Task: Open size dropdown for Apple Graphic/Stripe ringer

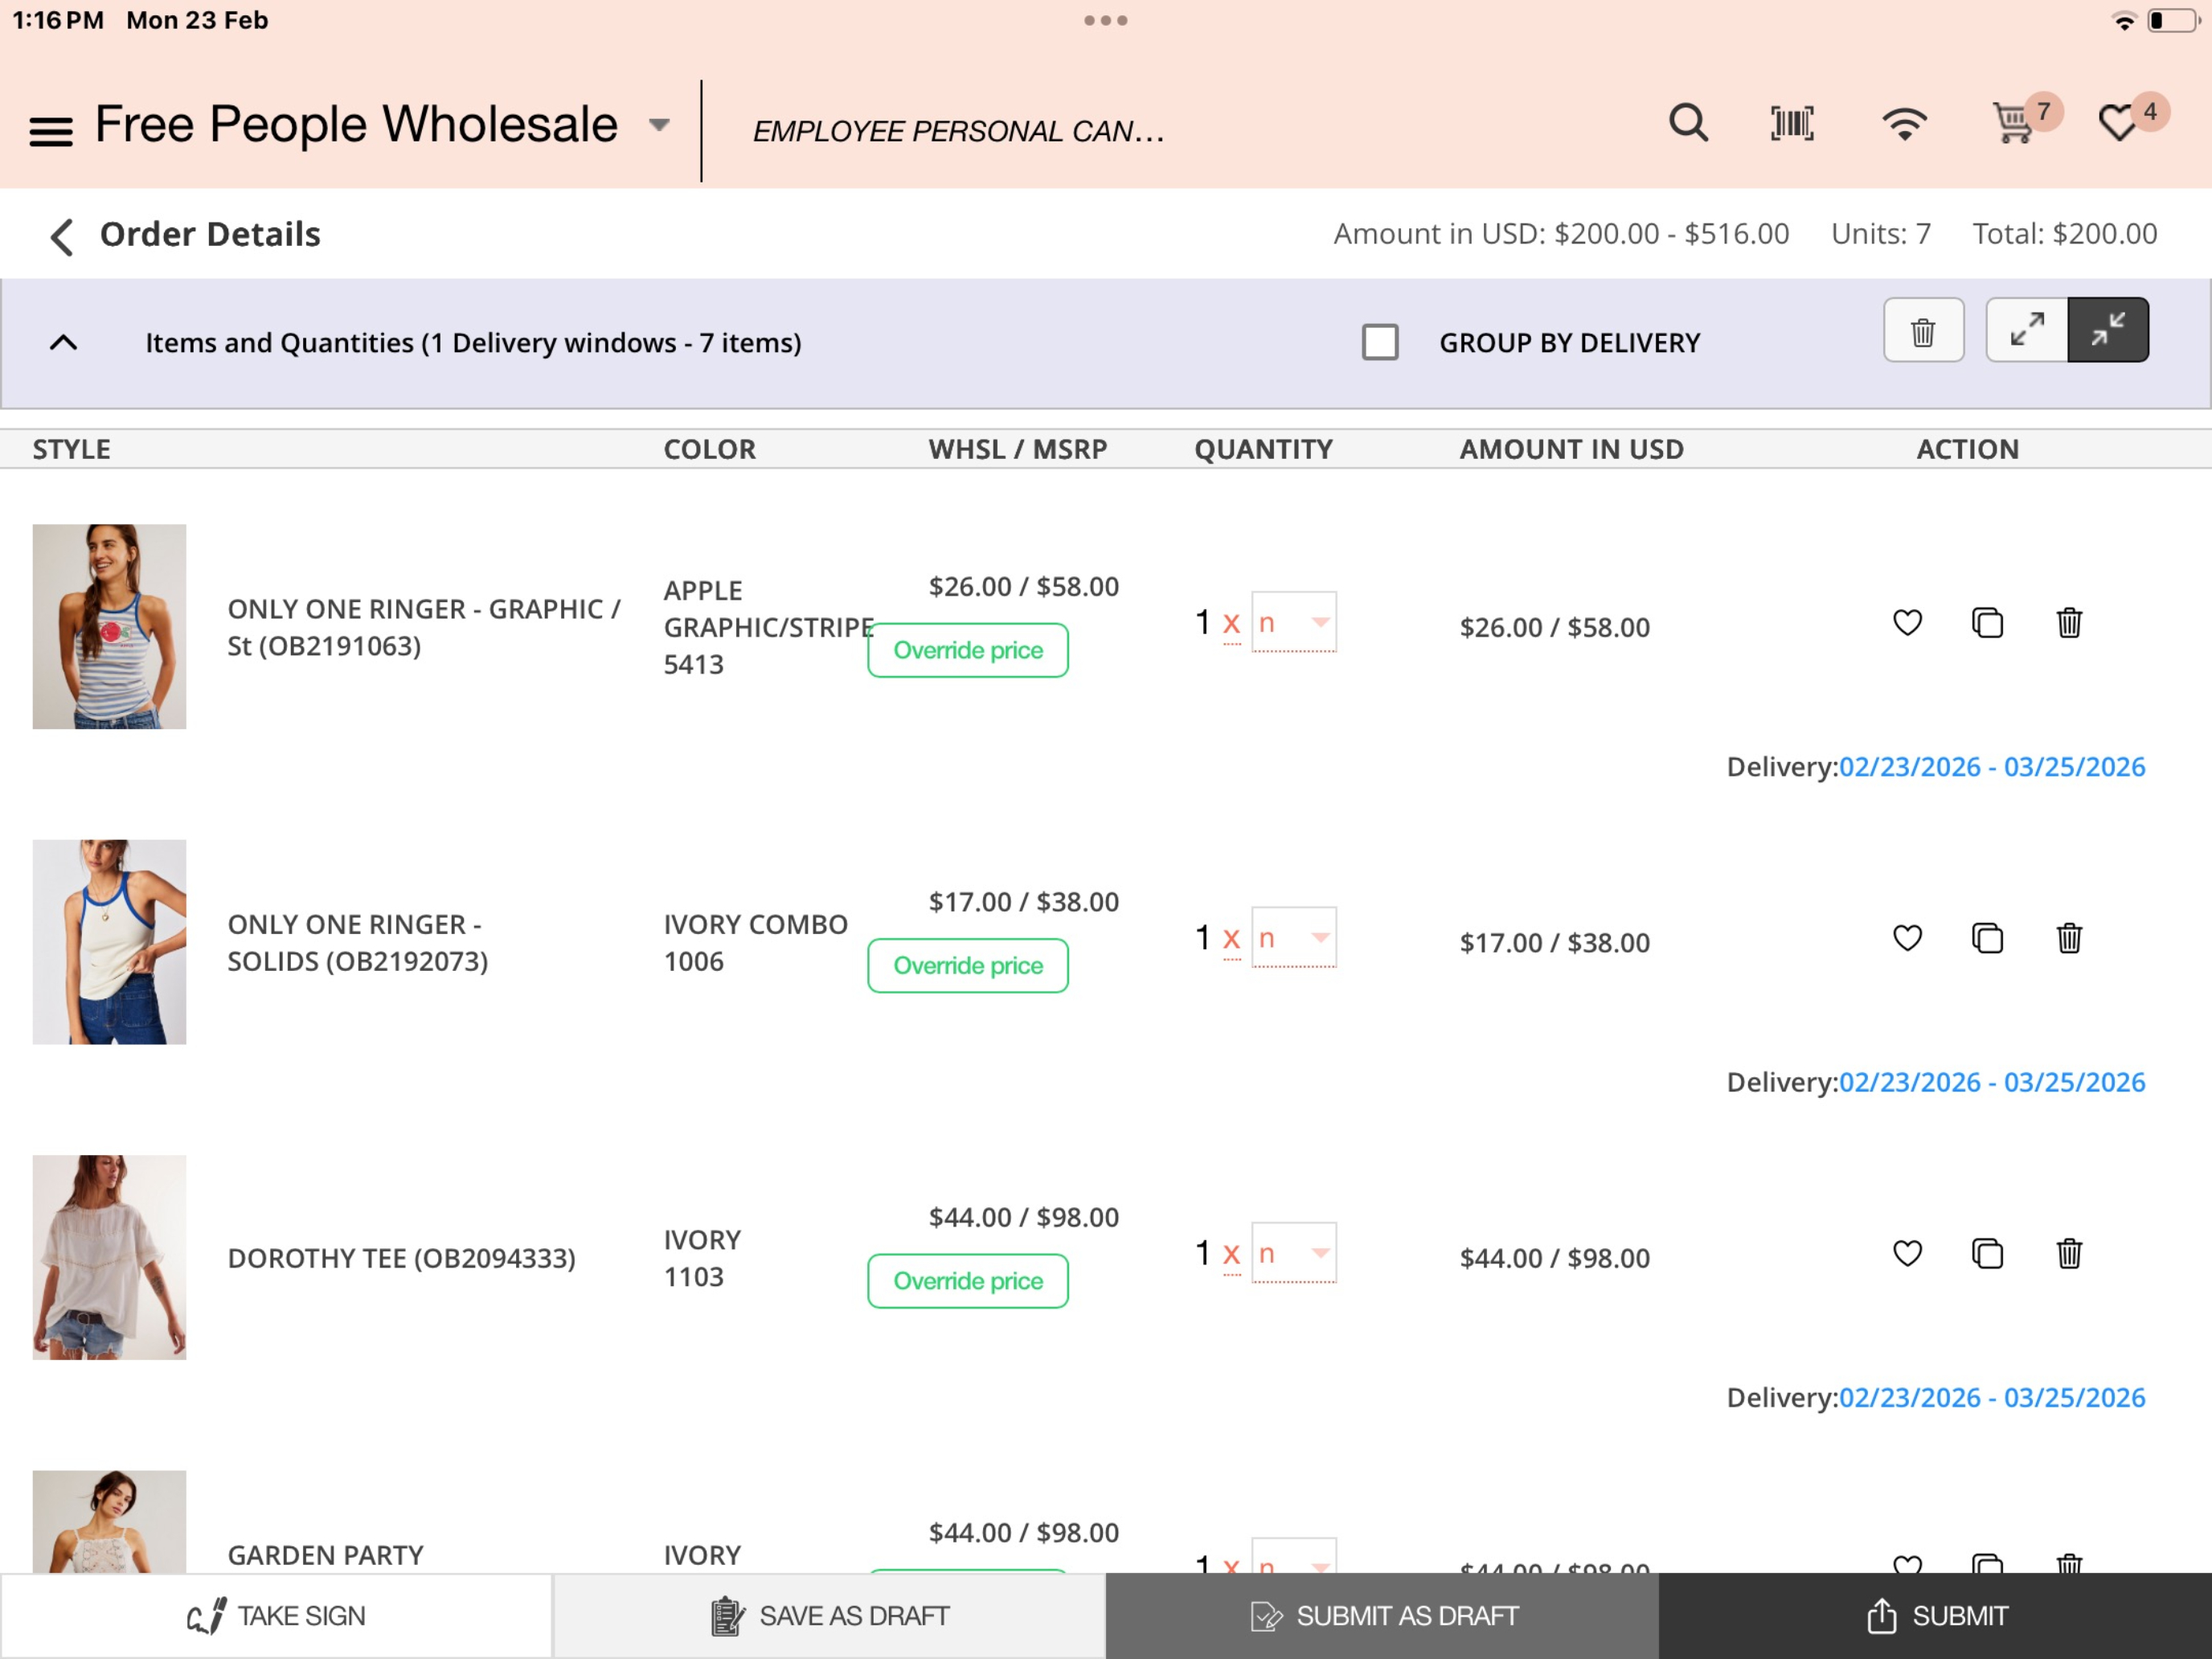Action: point(1293,622)
